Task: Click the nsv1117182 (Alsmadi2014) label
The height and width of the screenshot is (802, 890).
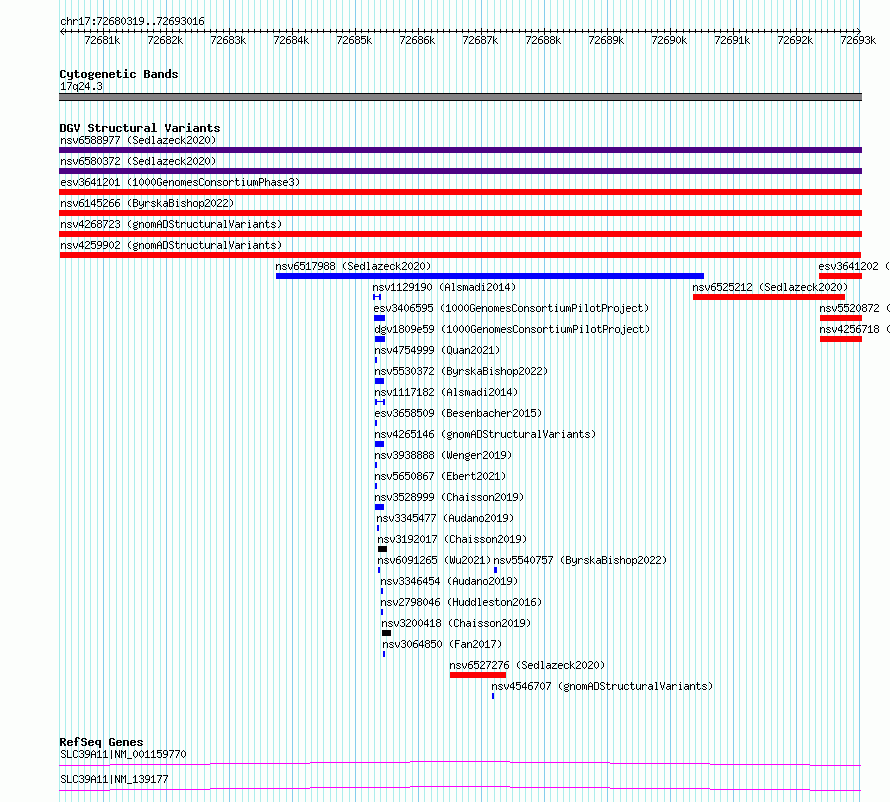Action: [x=446, y=392]
